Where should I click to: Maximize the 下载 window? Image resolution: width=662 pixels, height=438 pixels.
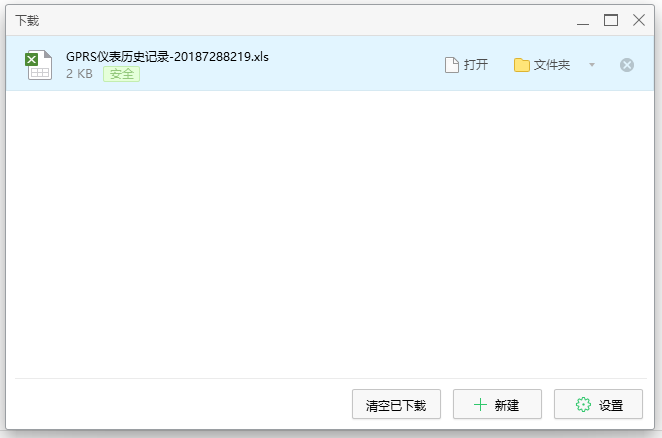pos(611,20)
